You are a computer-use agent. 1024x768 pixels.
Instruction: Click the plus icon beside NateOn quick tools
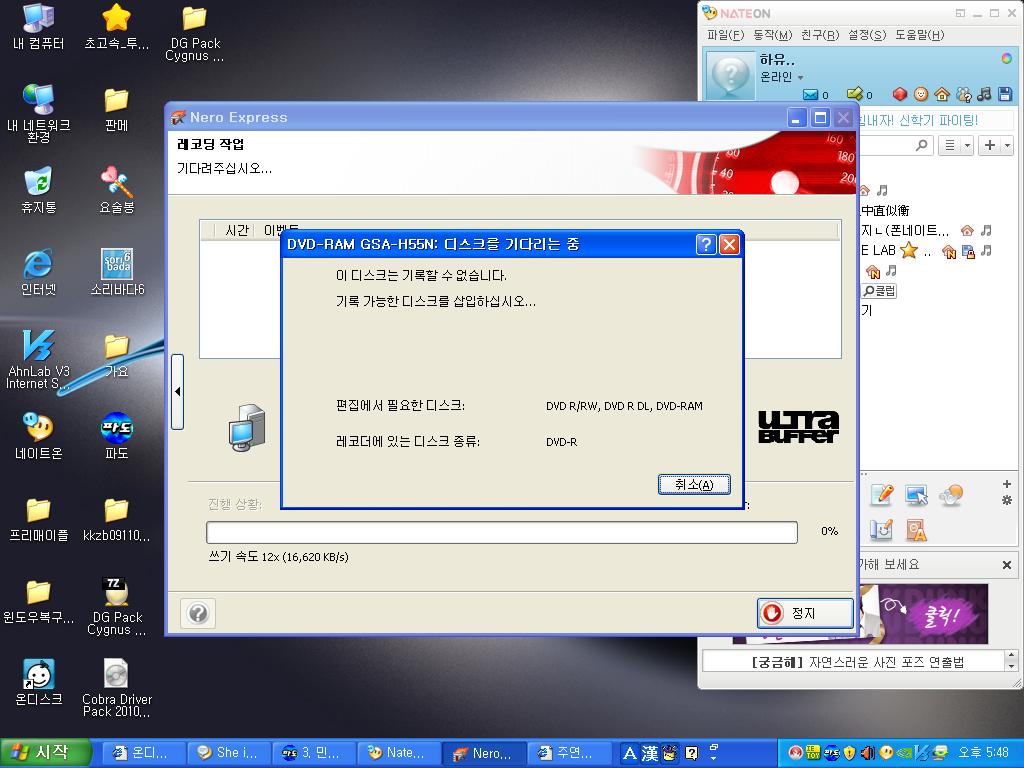(1007, 484)
